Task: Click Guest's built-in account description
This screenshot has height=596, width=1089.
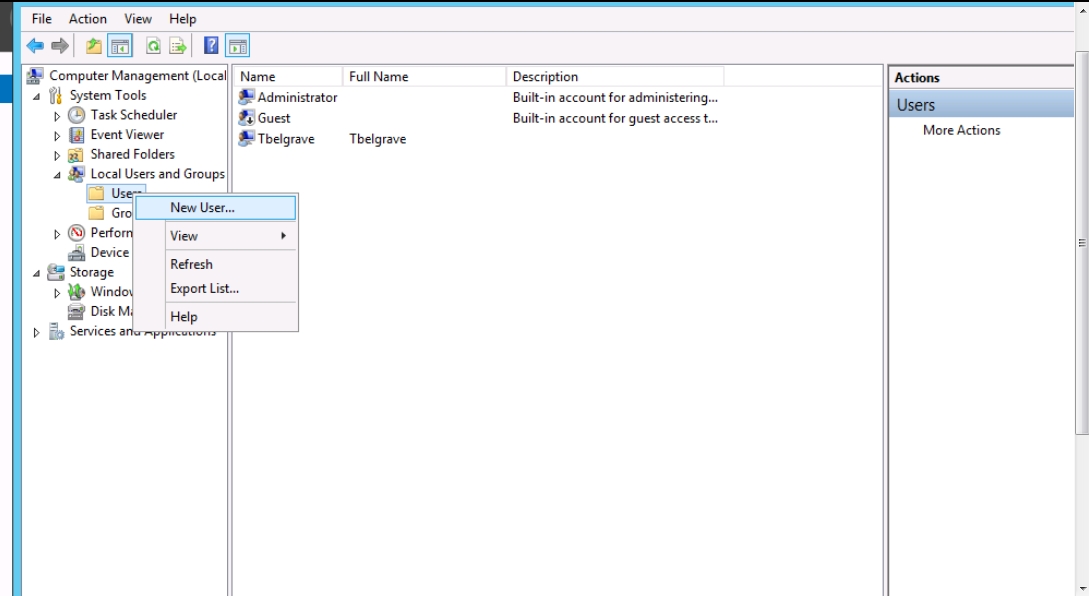Action: (x=615, y=118)
